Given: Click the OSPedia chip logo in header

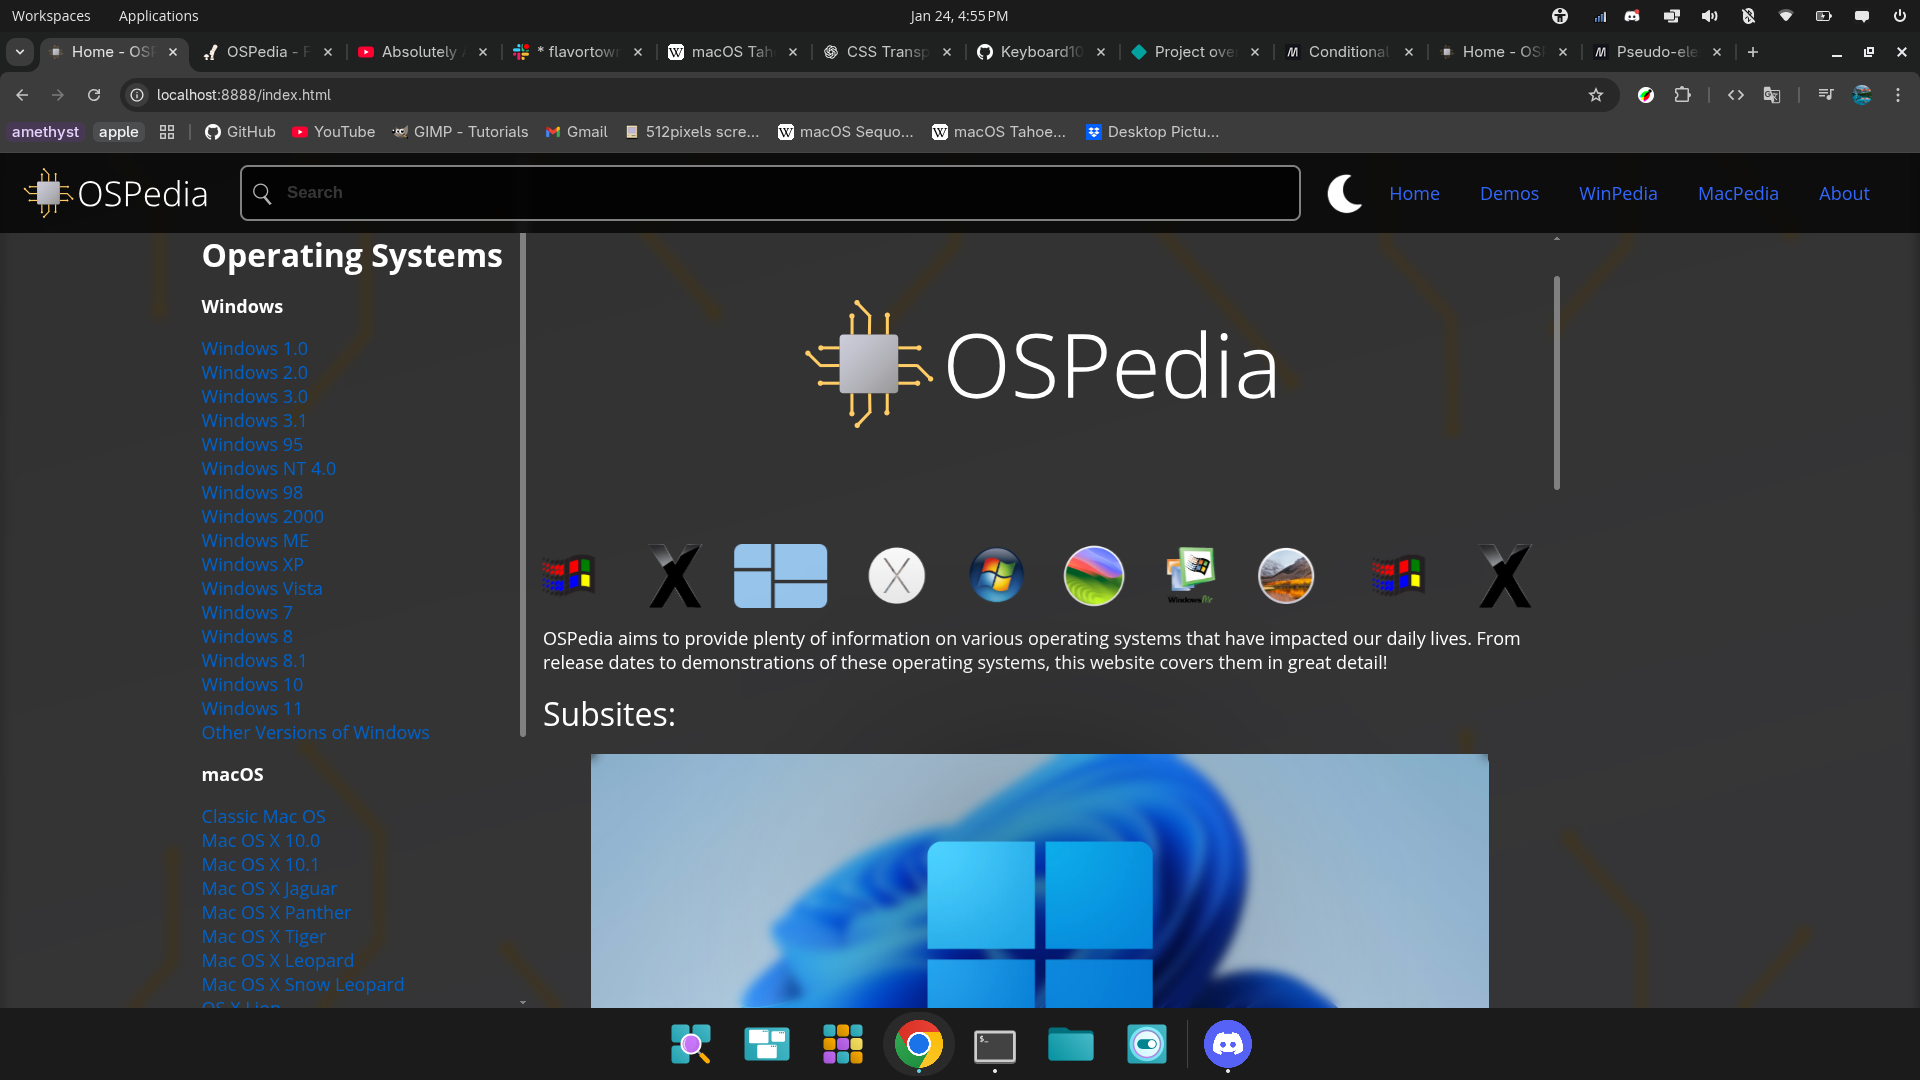Looking at the screenshot, I should coord(47,193).
